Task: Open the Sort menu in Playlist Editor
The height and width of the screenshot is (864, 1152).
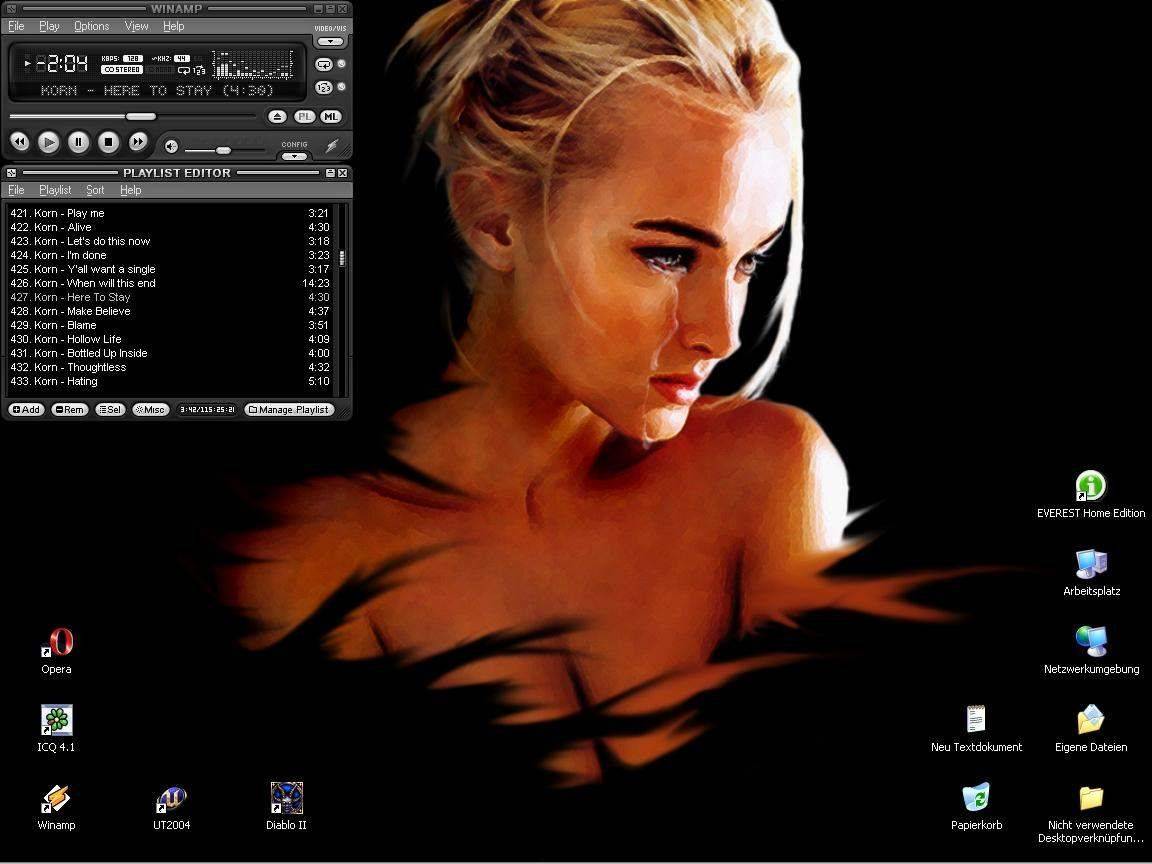Action: (x=96, y=190)
